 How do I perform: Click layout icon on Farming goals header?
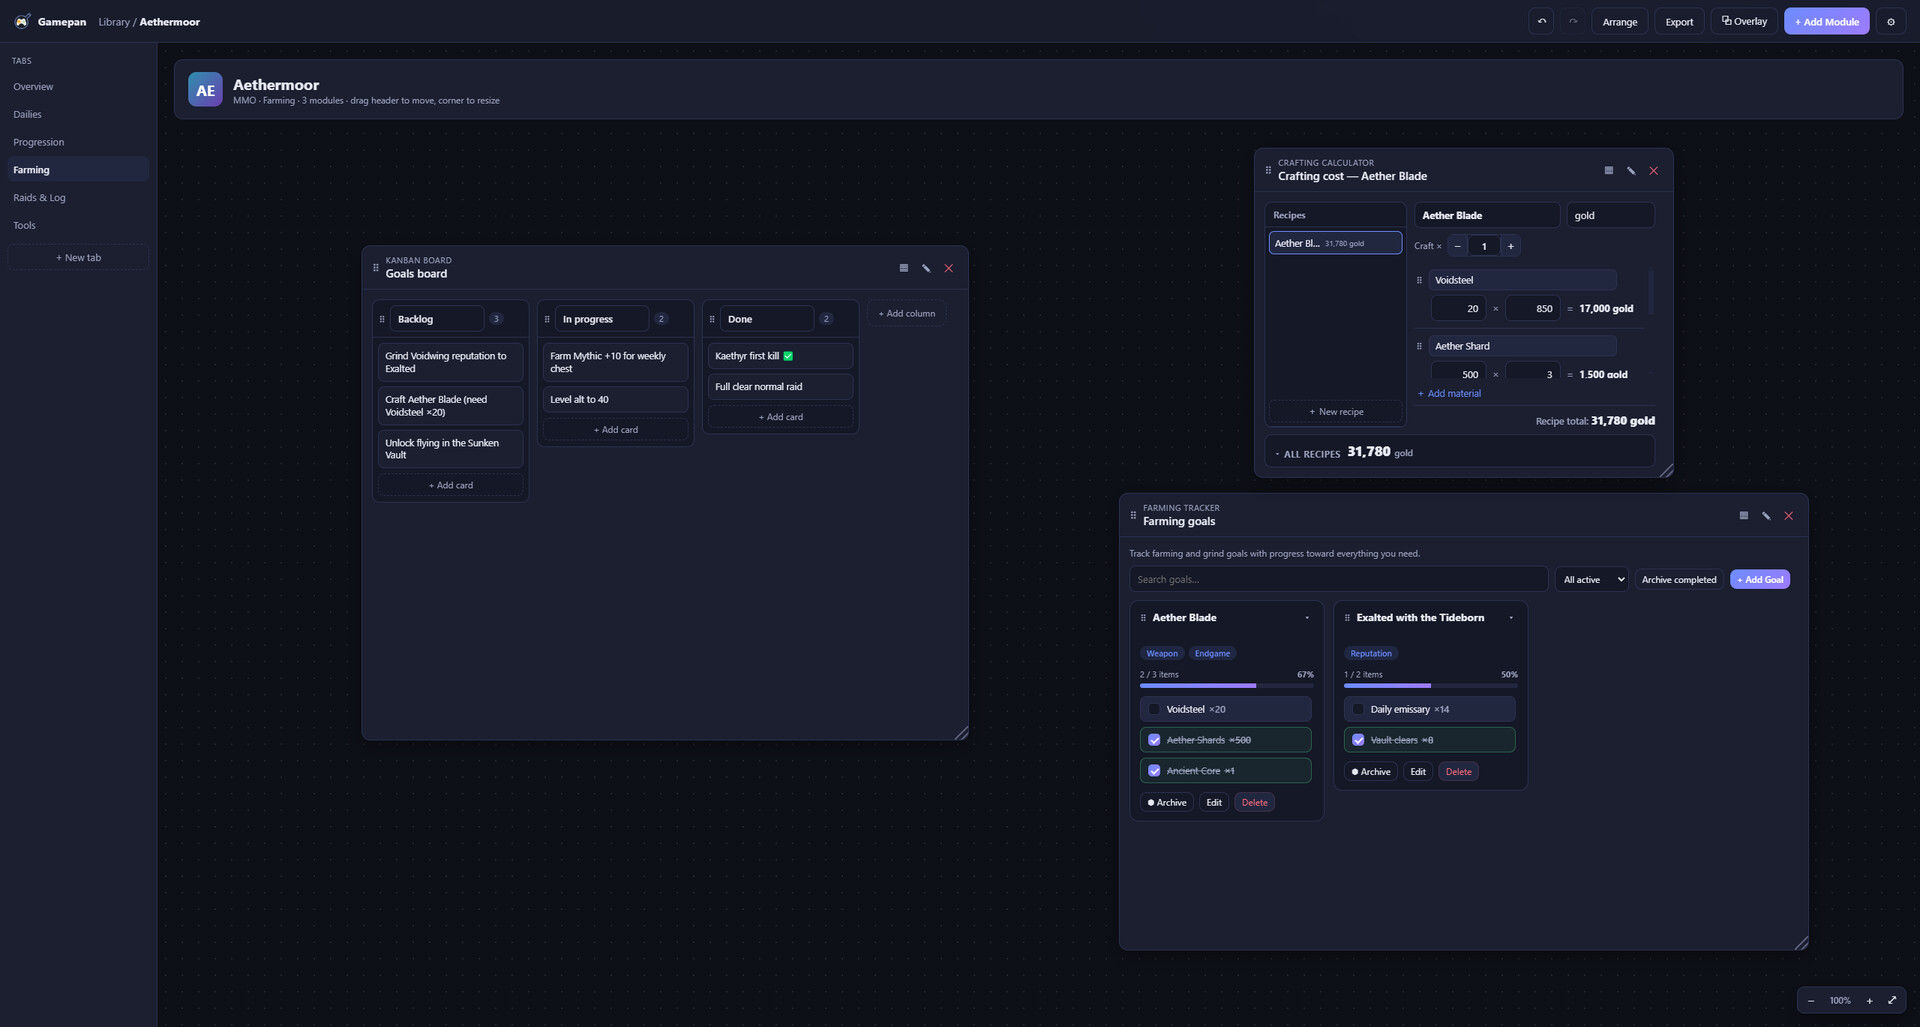click(x=1744, y=516)
